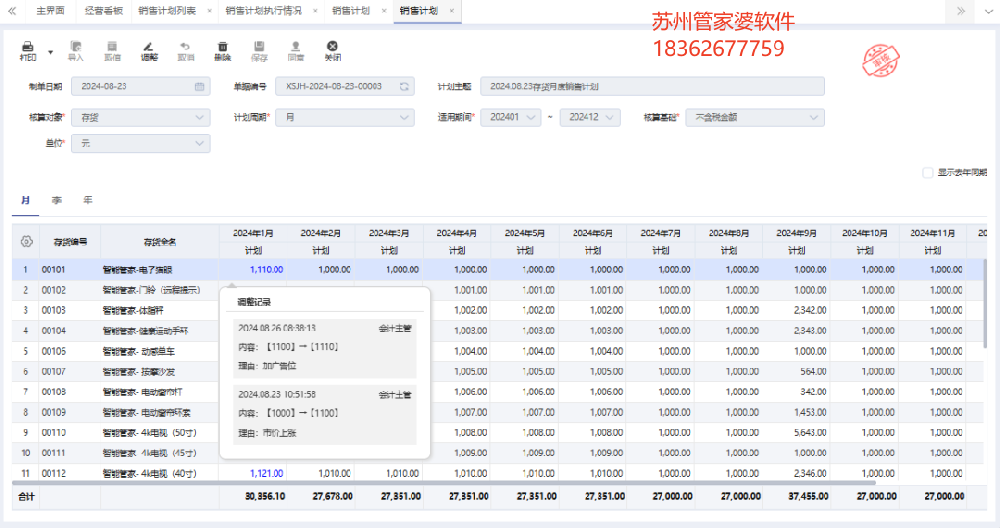Click the 2024年9月 column header
This screenshot has width=1000, height=528.
click(797, 233)
